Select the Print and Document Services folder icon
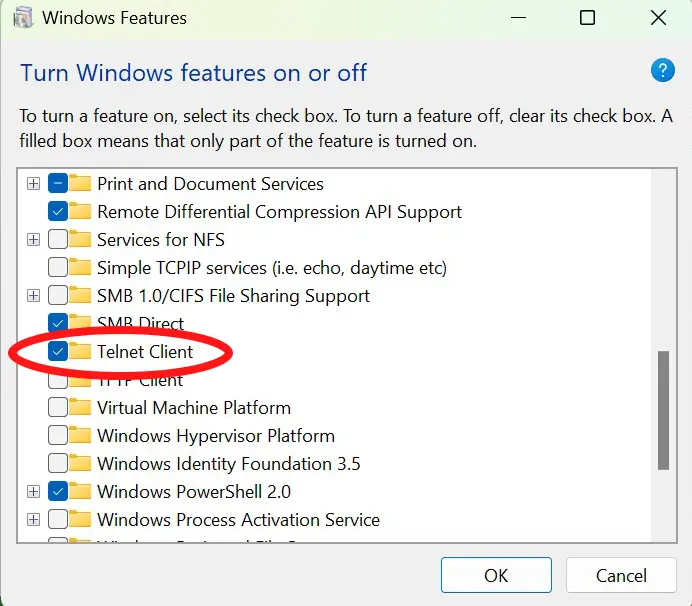692x606 pixels. pyautogui.click(x=80, y=183)
